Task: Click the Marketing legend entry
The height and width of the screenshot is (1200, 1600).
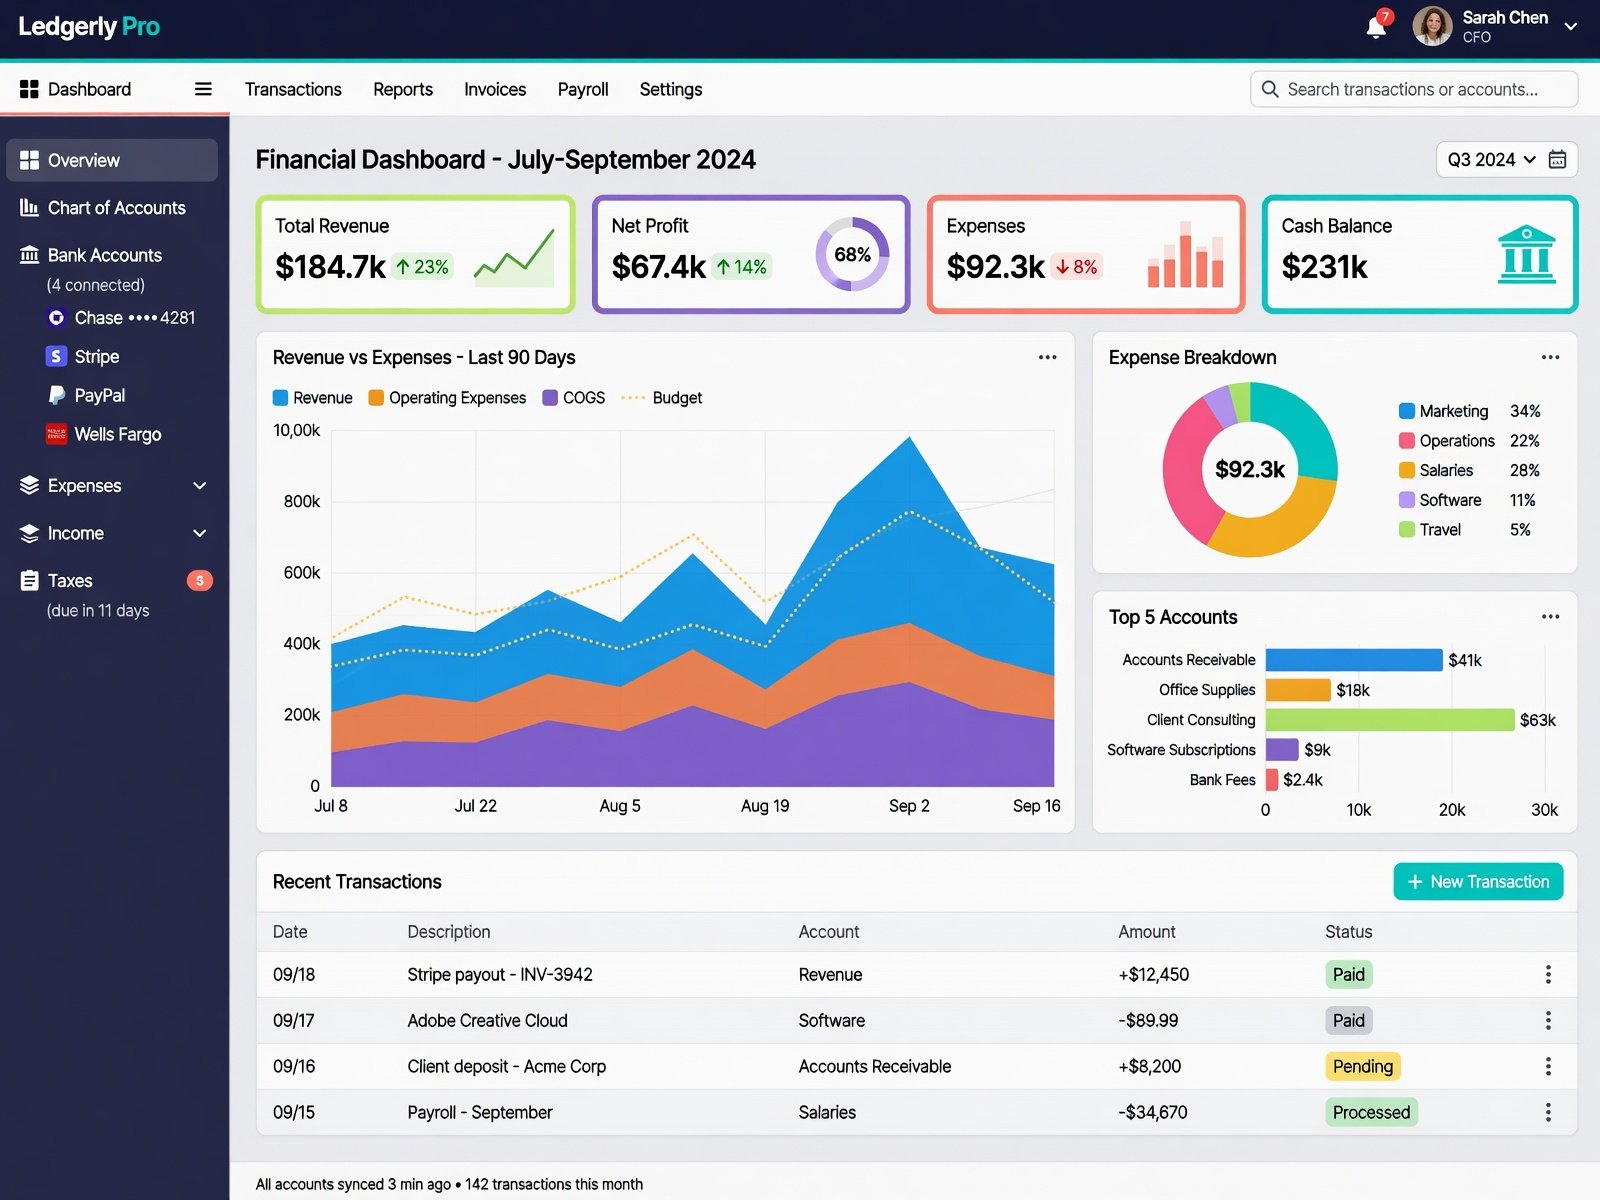Action: 1469,411
